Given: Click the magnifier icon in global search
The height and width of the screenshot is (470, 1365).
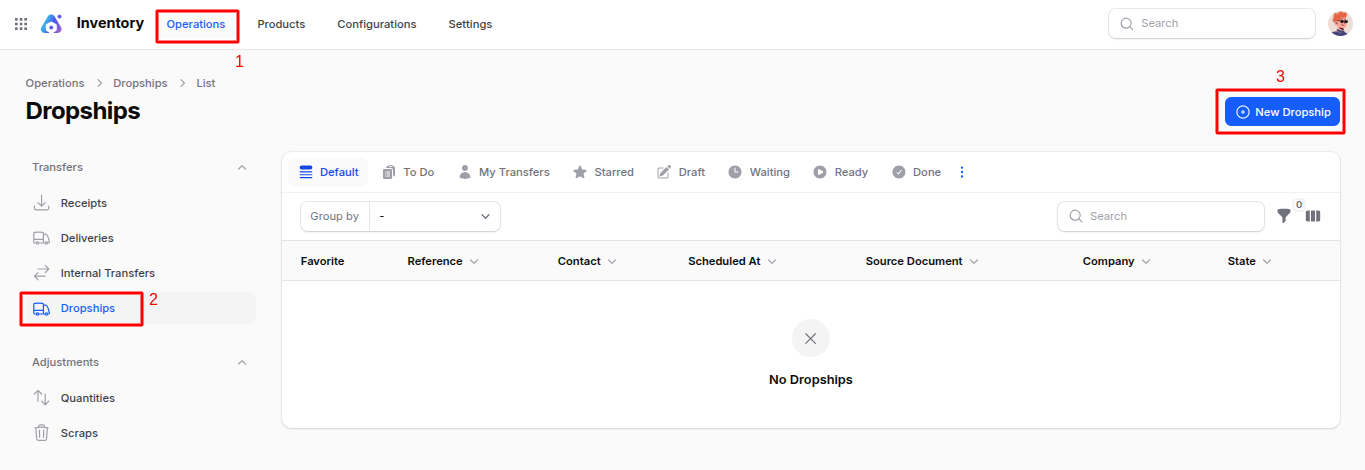Looking at the screenshot, I should (x=1127, y=23).
